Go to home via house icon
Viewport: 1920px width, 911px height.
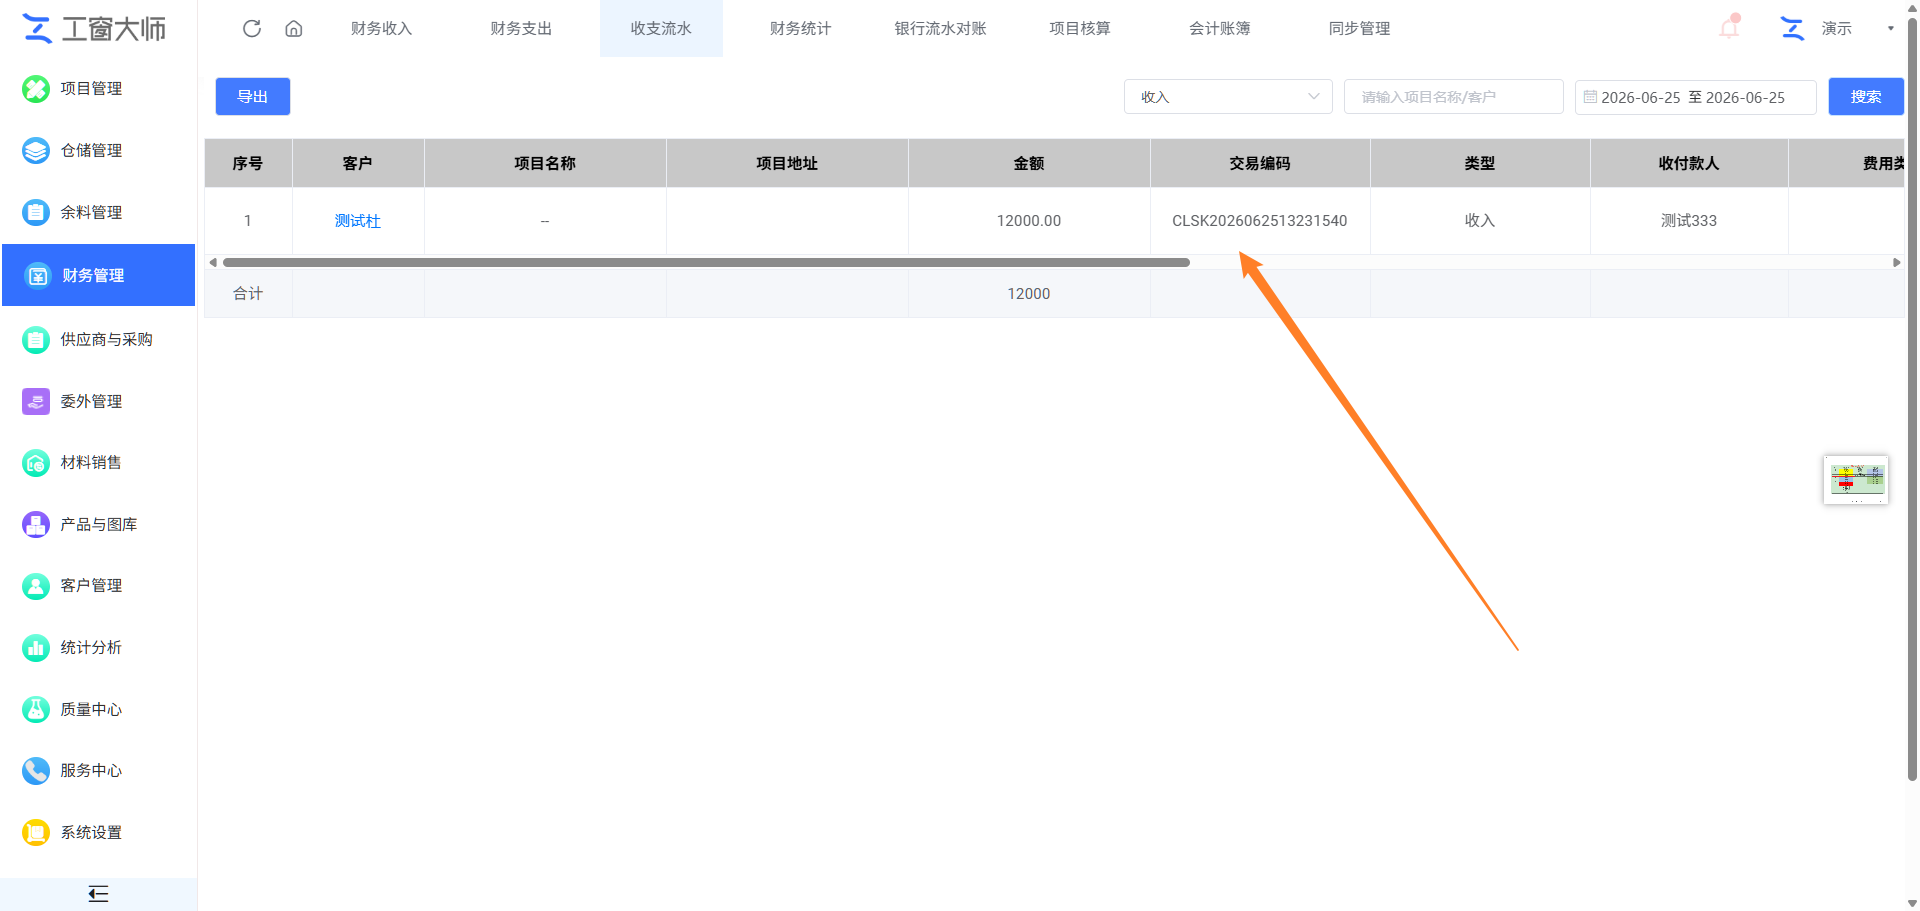(294, 28)
